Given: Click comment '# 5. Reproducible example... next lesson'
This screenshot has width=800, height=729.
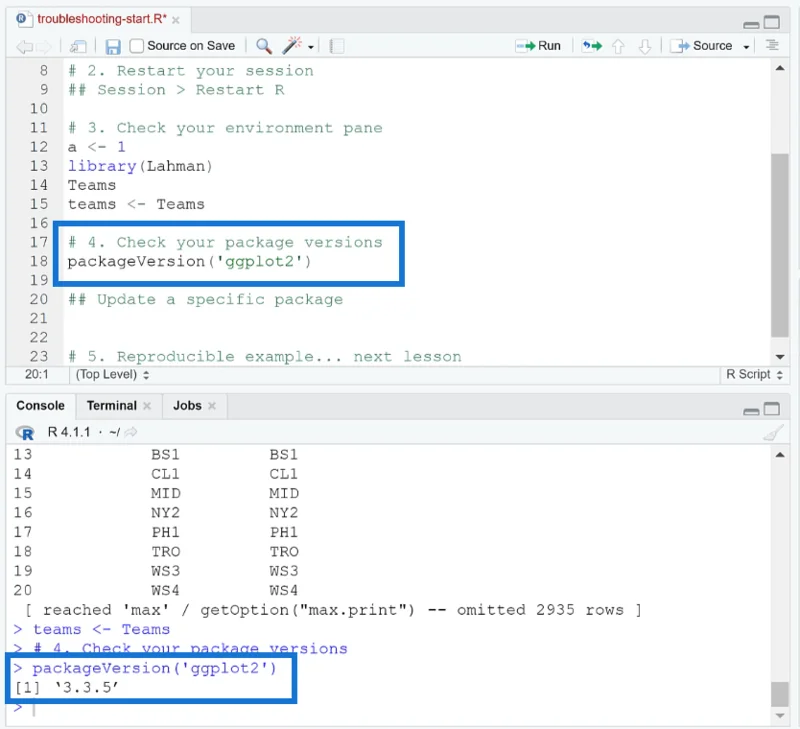Looking at the screenshot, I should (265, 357).
